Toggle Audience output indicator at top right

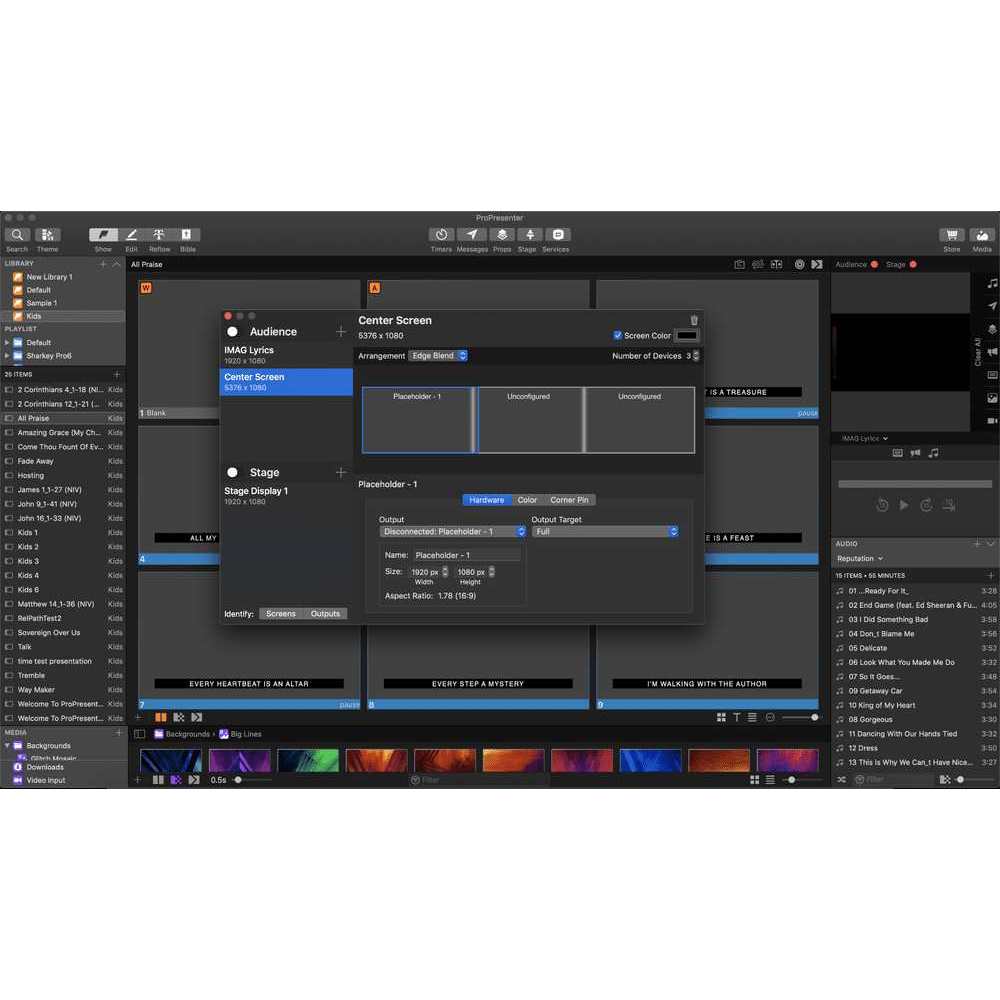[874, 265]
